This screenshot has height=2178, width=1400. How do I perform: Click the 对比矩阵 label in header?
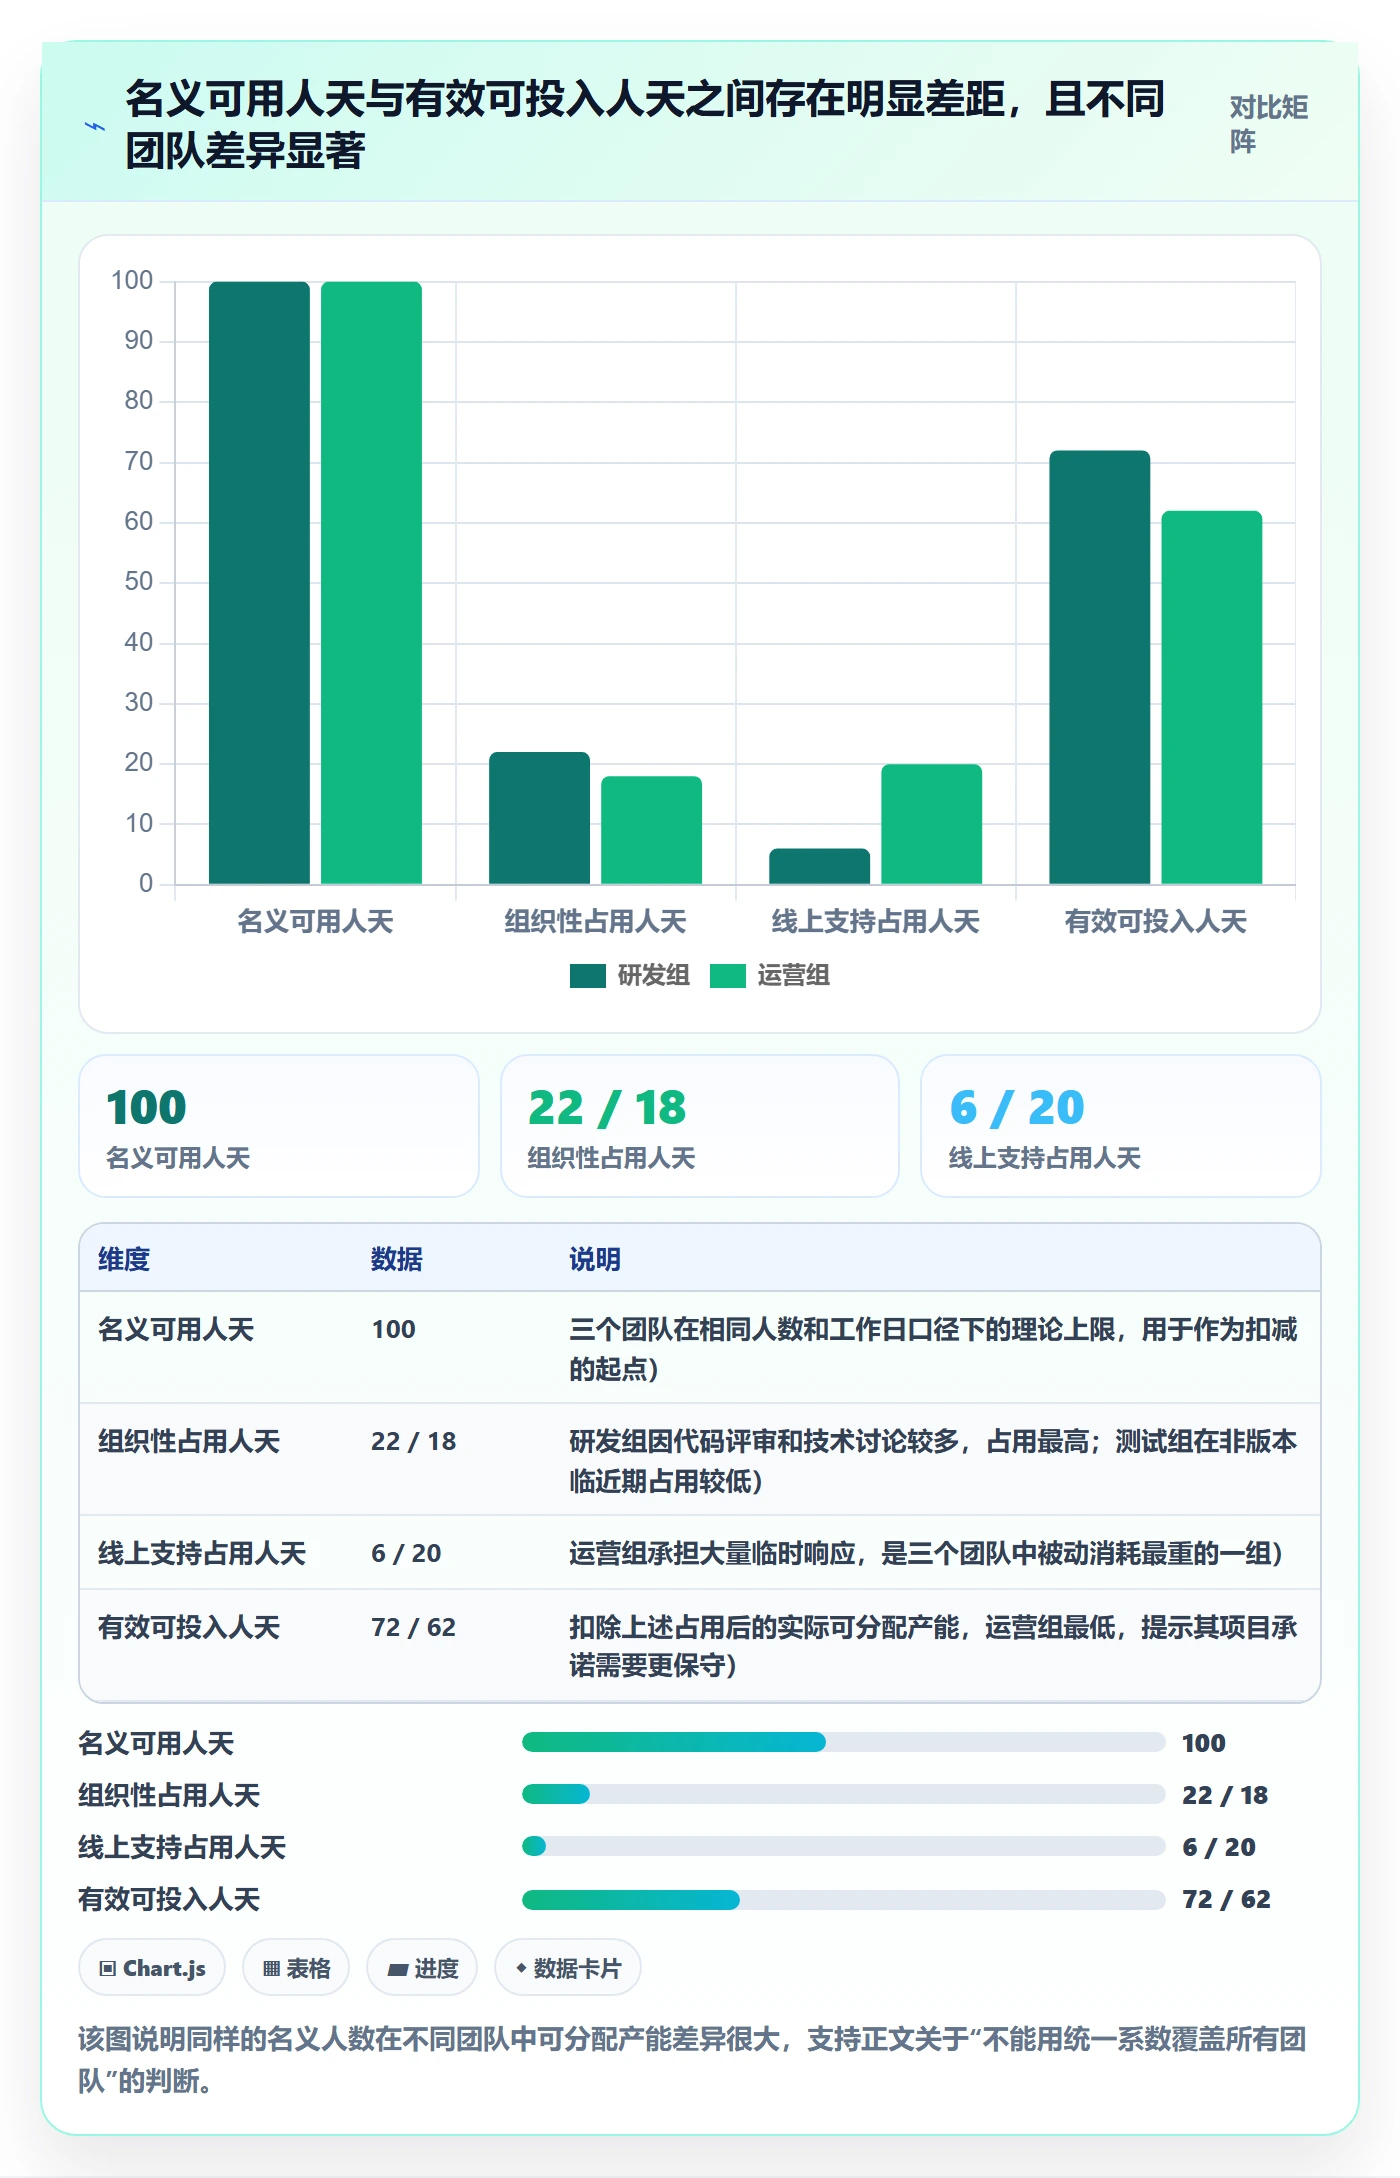coord(1268,124)
